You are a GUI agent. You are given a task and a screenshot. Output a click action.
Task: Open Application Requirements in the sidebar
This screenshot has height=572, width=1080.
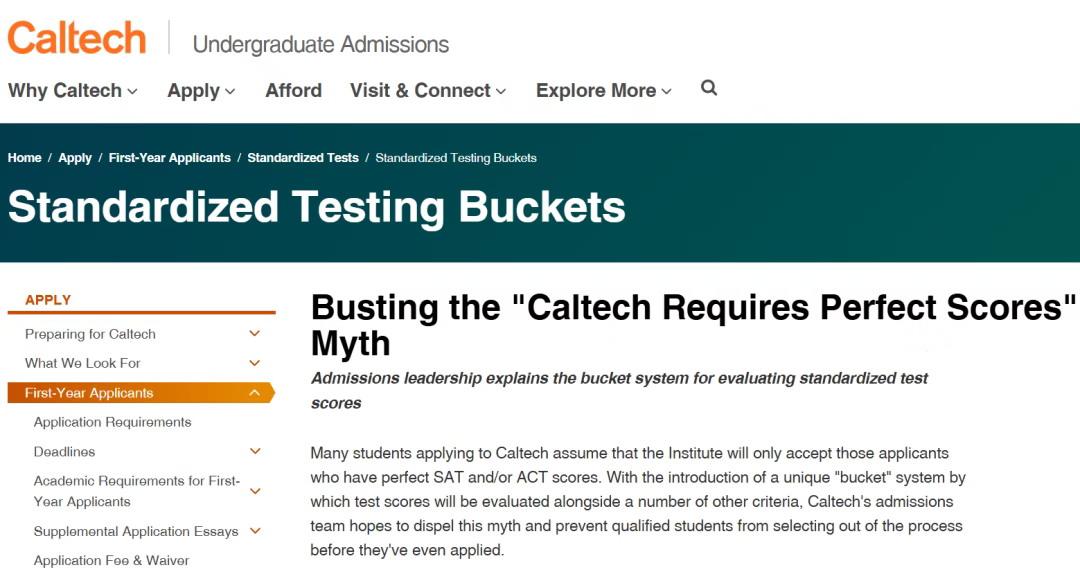pos(112,422)
